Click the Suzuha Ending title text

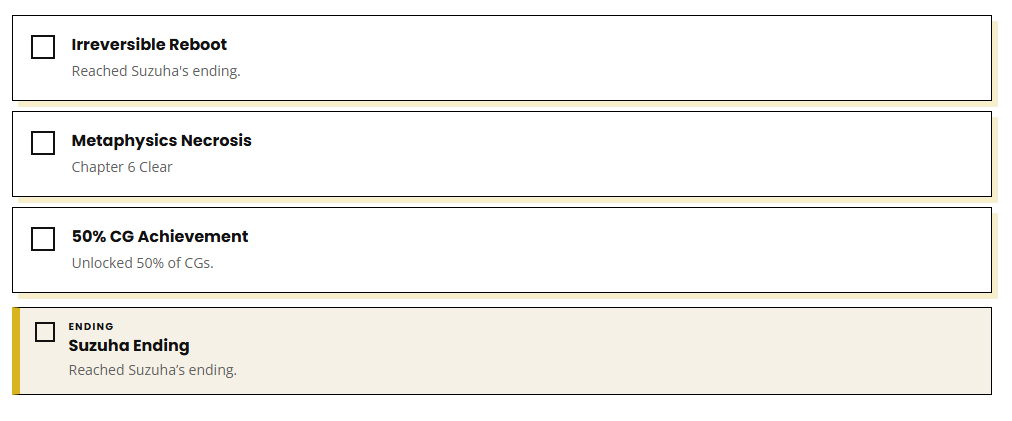click(129, 345)
